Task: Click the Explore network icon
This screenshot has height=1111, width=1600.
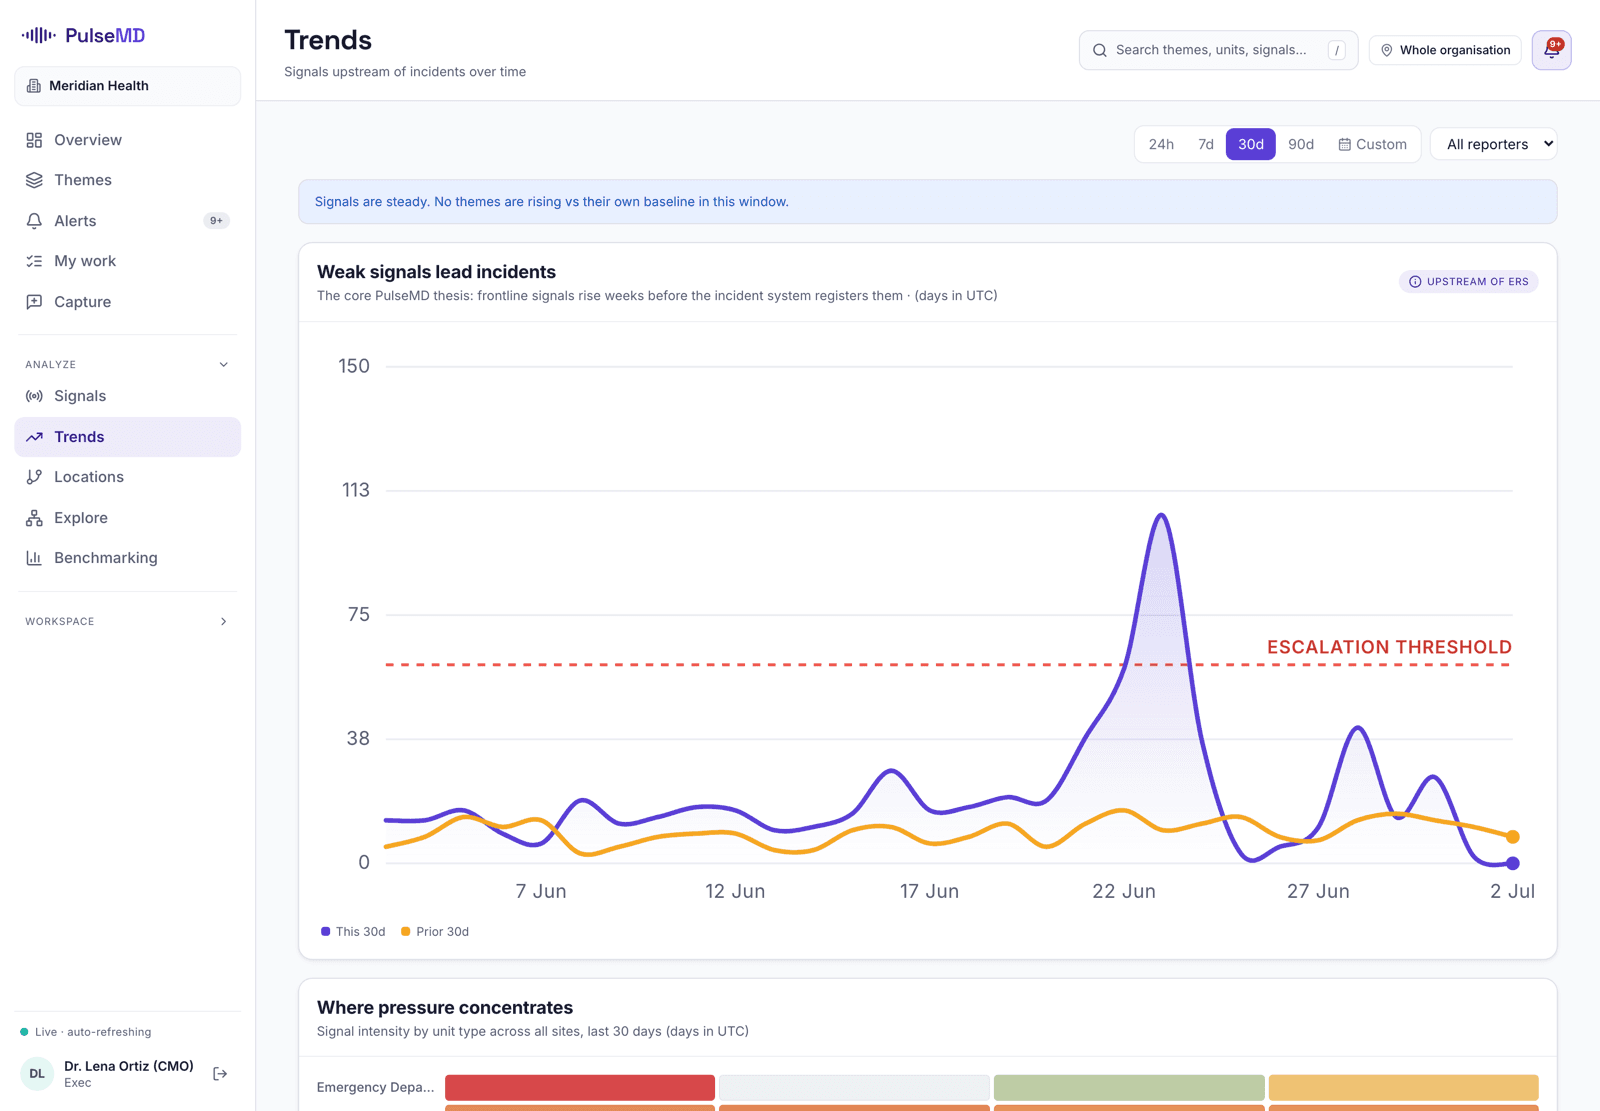Action: (x=34, y=518)
